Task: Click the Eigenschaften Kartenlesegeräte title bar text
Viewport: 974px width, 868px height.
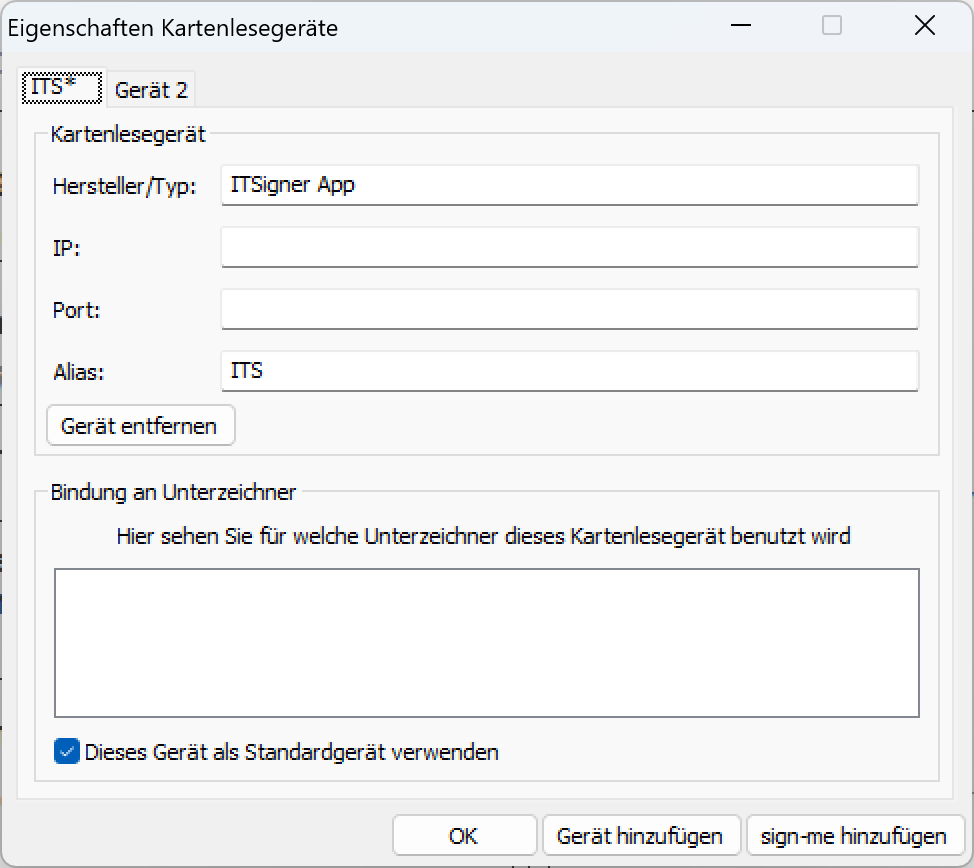Action: coord(173,28)
